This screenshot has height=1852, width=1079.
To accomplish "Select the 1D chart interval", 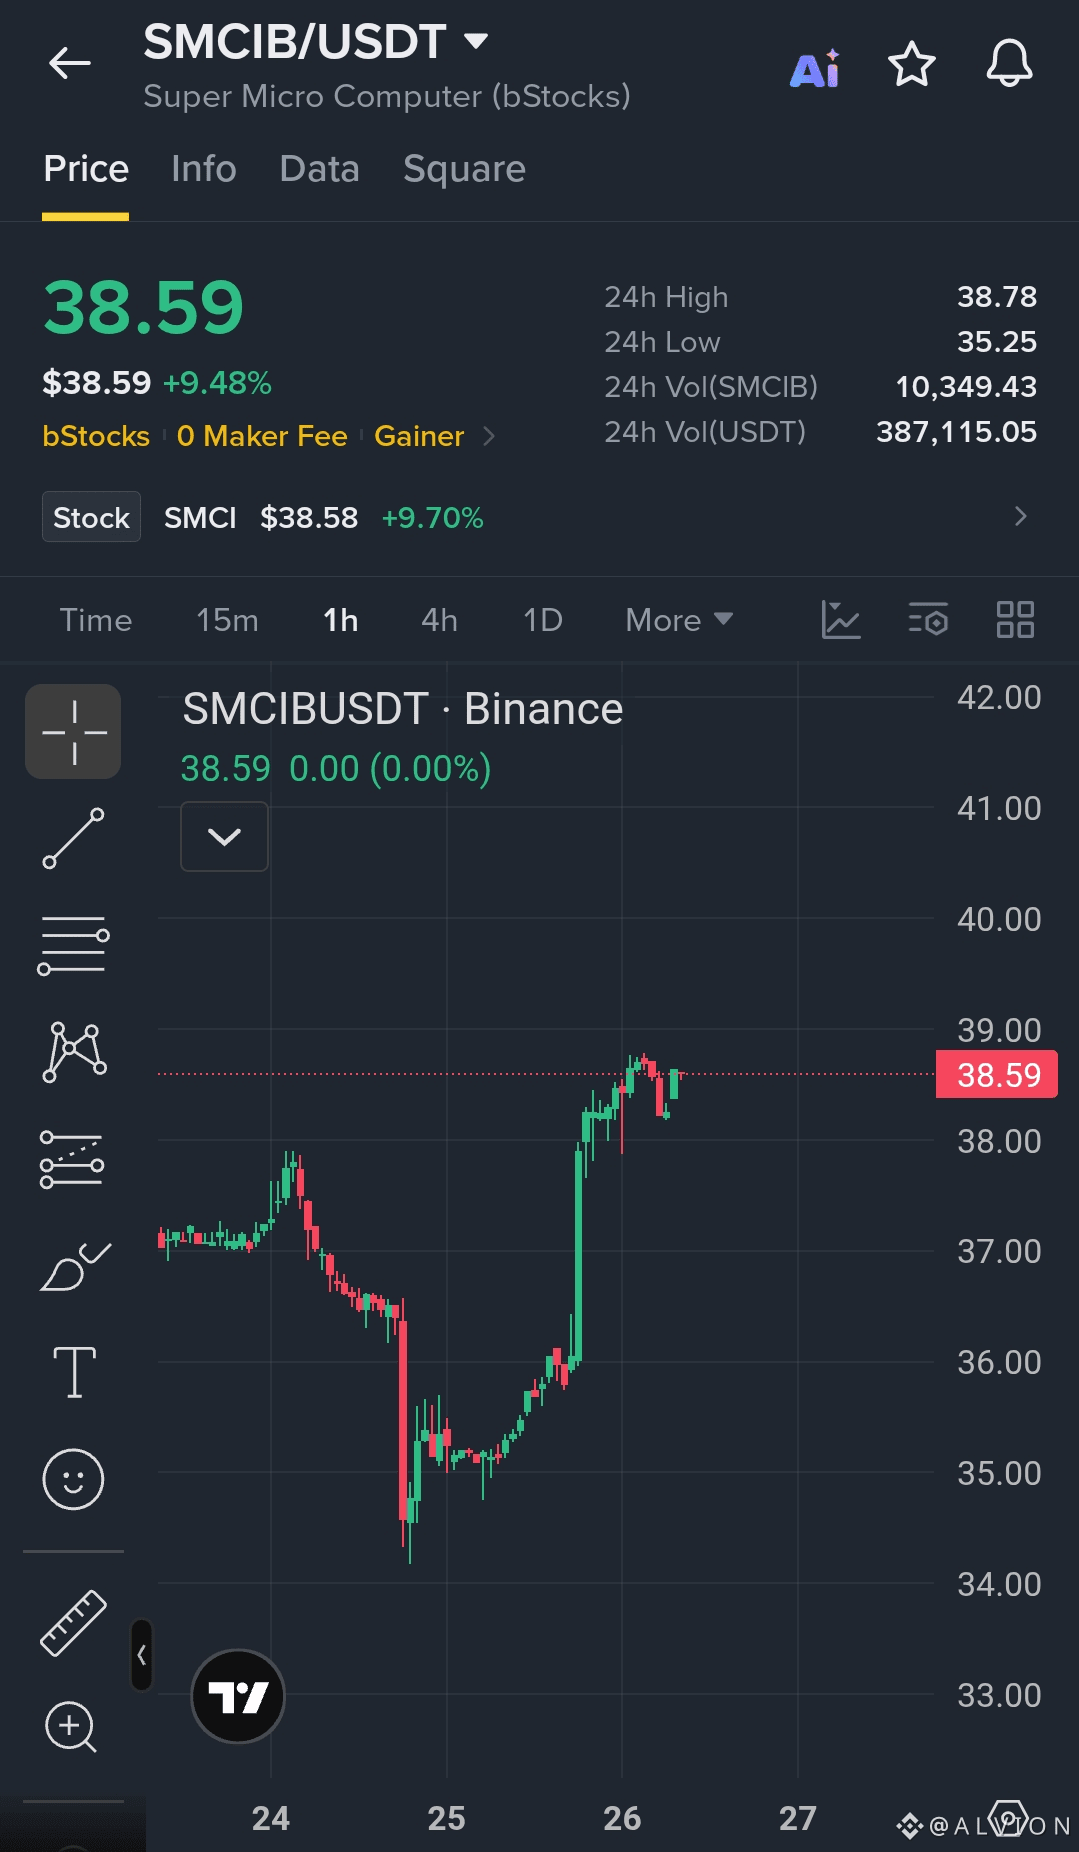I will (x=543, y=620).
